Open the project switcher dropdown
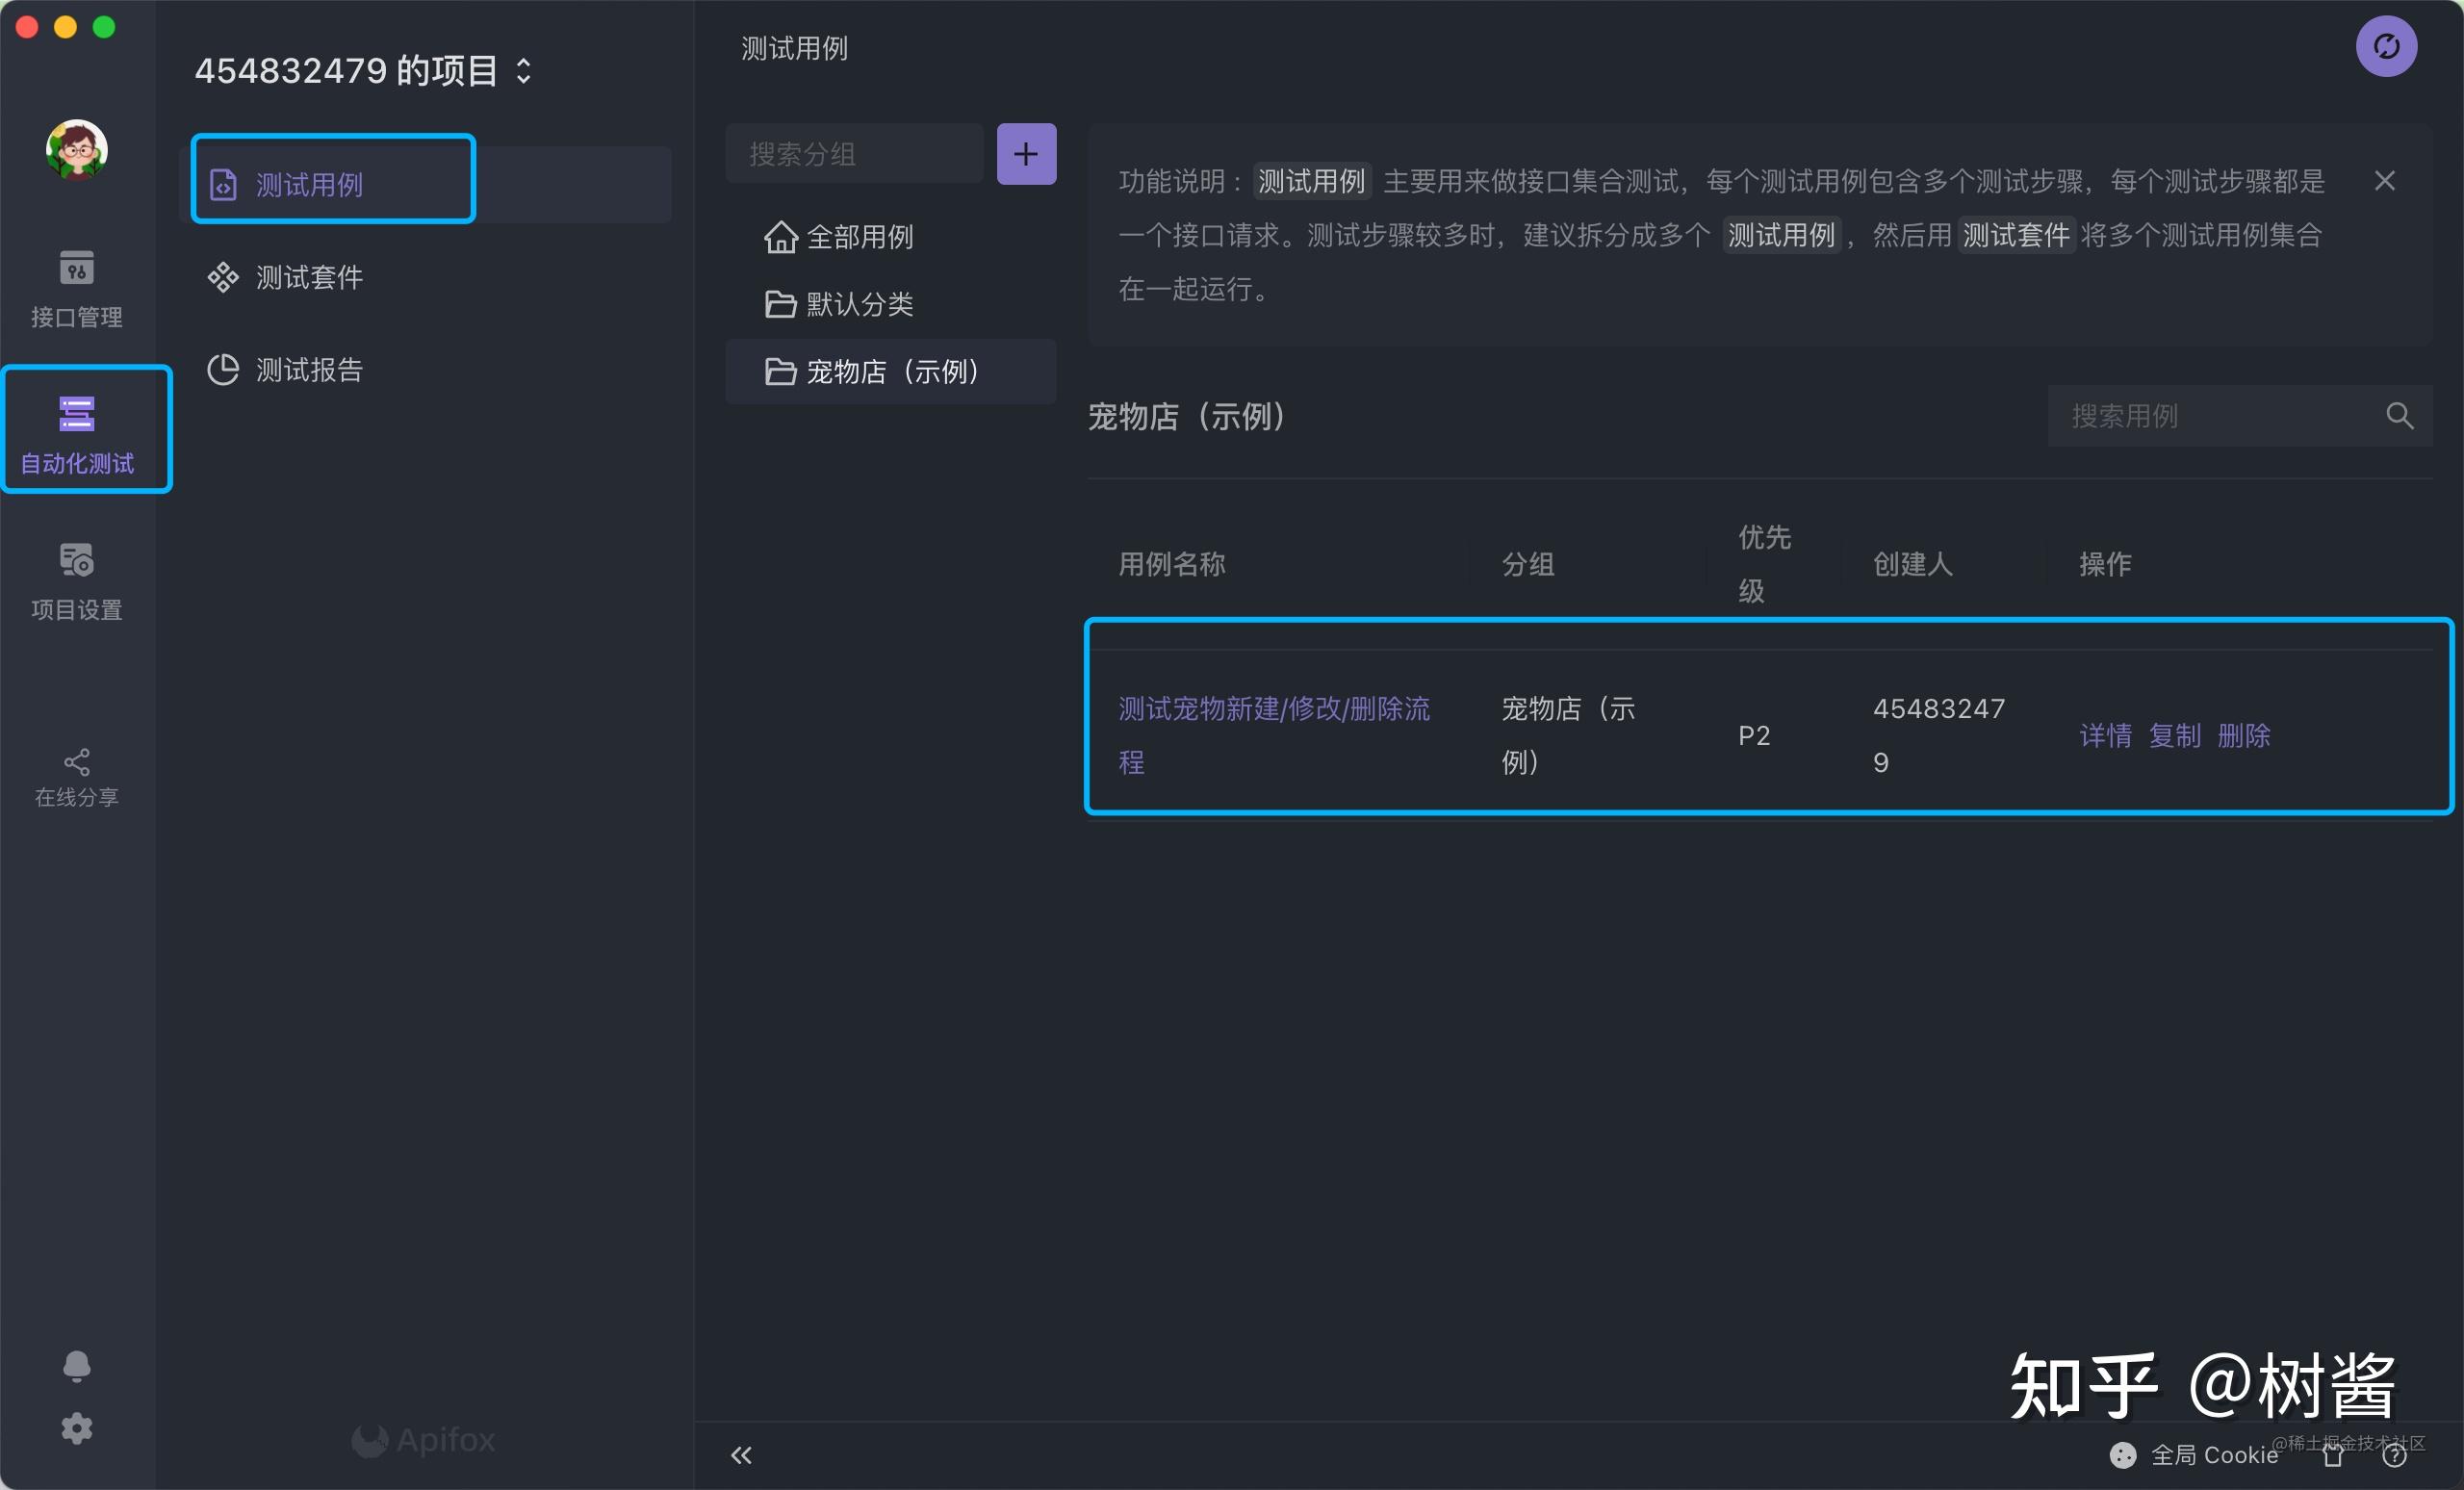This screenshot has height=1490, width=2464. point(364,71)
